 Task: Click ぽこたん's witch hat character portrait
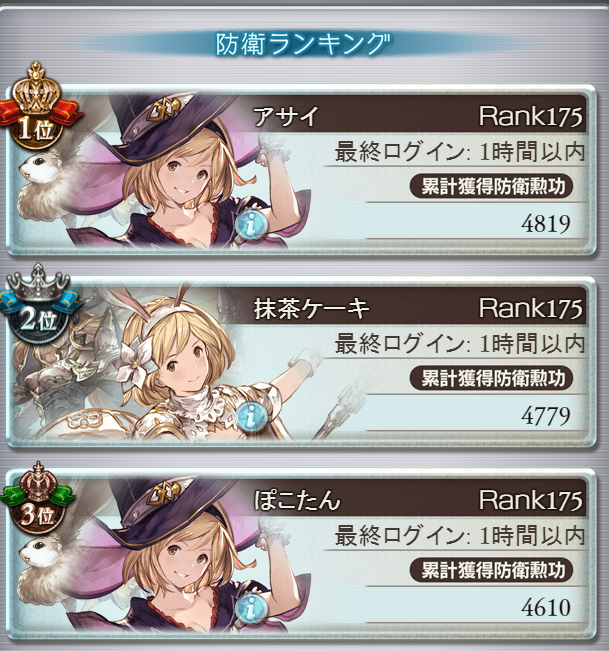[x=166, y=554]
